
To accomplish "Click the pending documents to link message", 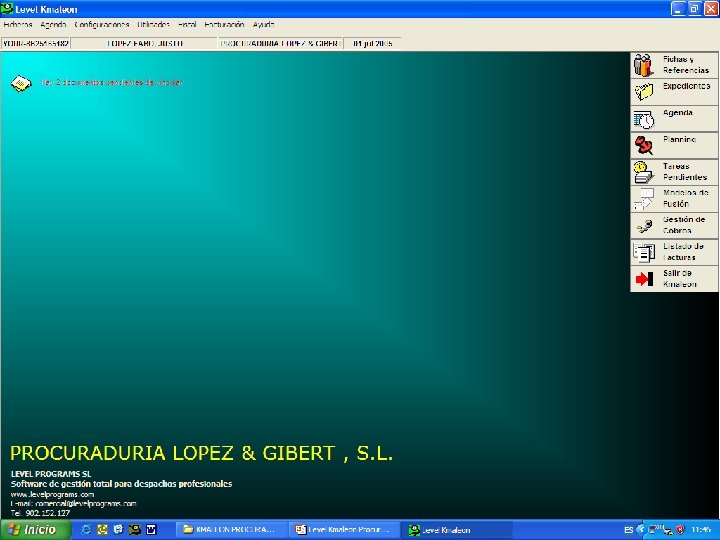I will [x=112, y=83].
